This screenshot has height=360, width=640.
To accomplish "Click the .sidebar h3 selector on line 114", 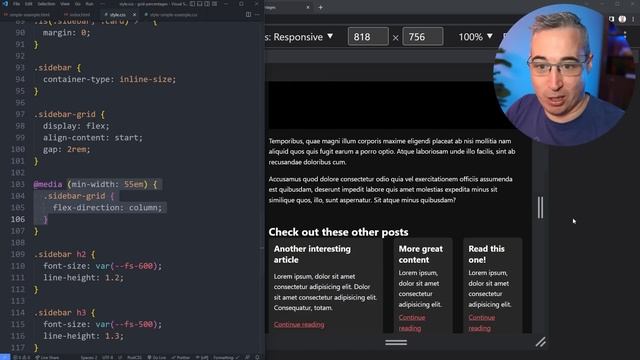I will pos(60,312).
